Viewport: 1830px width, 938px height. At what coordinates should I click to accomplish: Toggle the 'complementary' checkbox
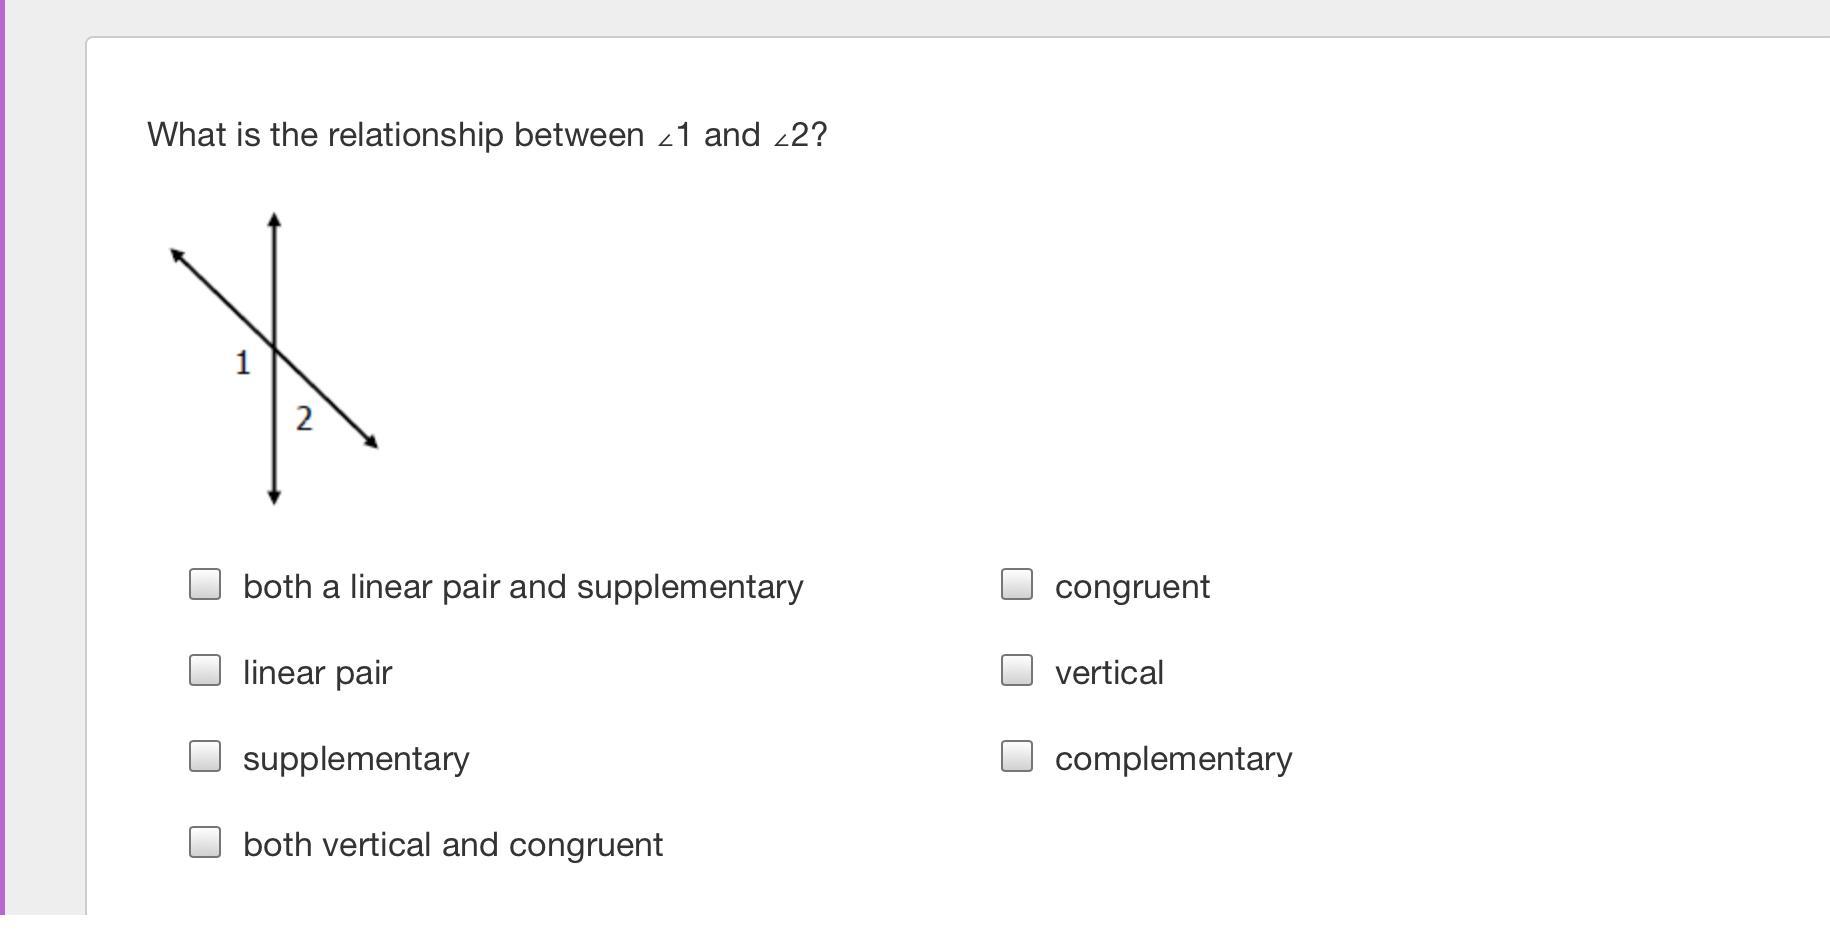(x=1017, y=757)
